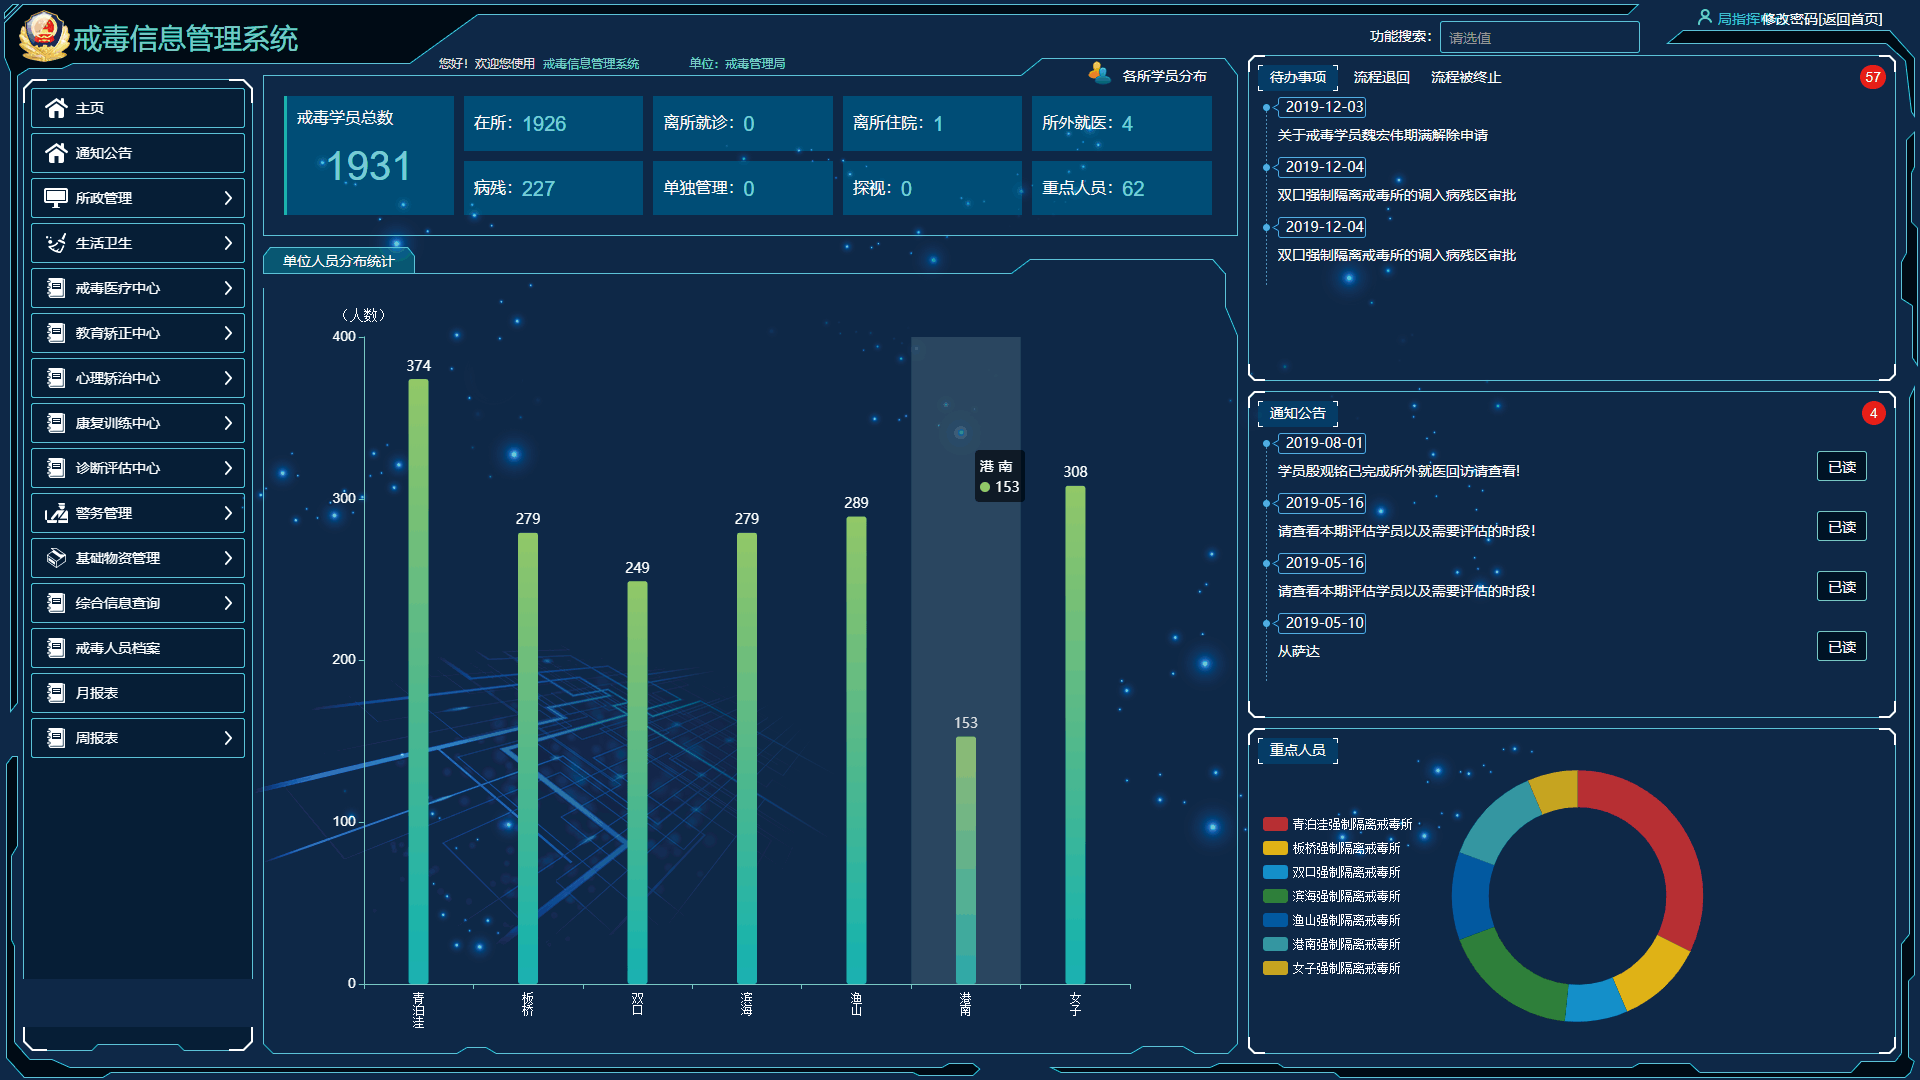Toggle 双口强制隔离戒毒所 legend item
Image resolution: width=1920 pixels, height=1080 pixels.
pos(1332,872)
